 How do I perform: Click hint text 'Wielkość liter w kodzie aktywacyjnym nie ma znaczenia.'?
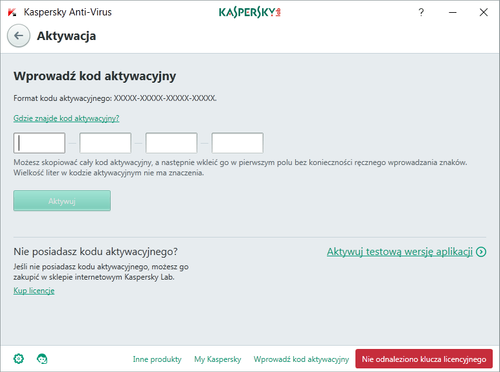point(109,173)
